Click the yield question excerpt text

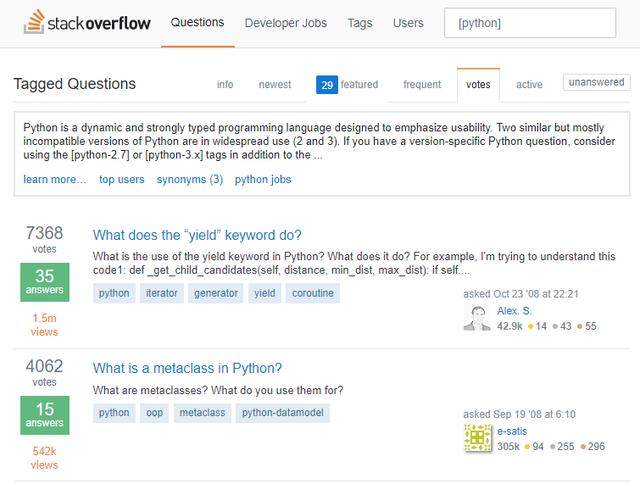pos(354,263)
